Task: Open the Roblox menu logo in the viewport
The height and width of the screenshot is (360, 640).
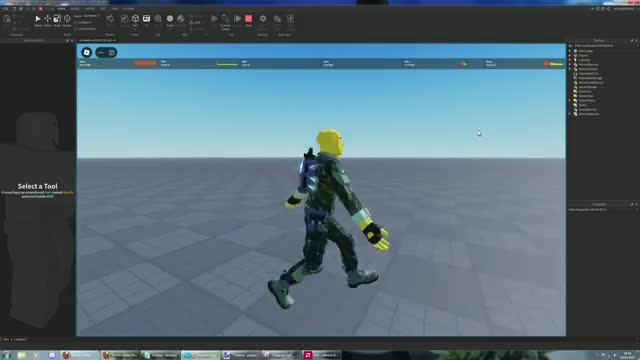Action: tap(87, 52)
